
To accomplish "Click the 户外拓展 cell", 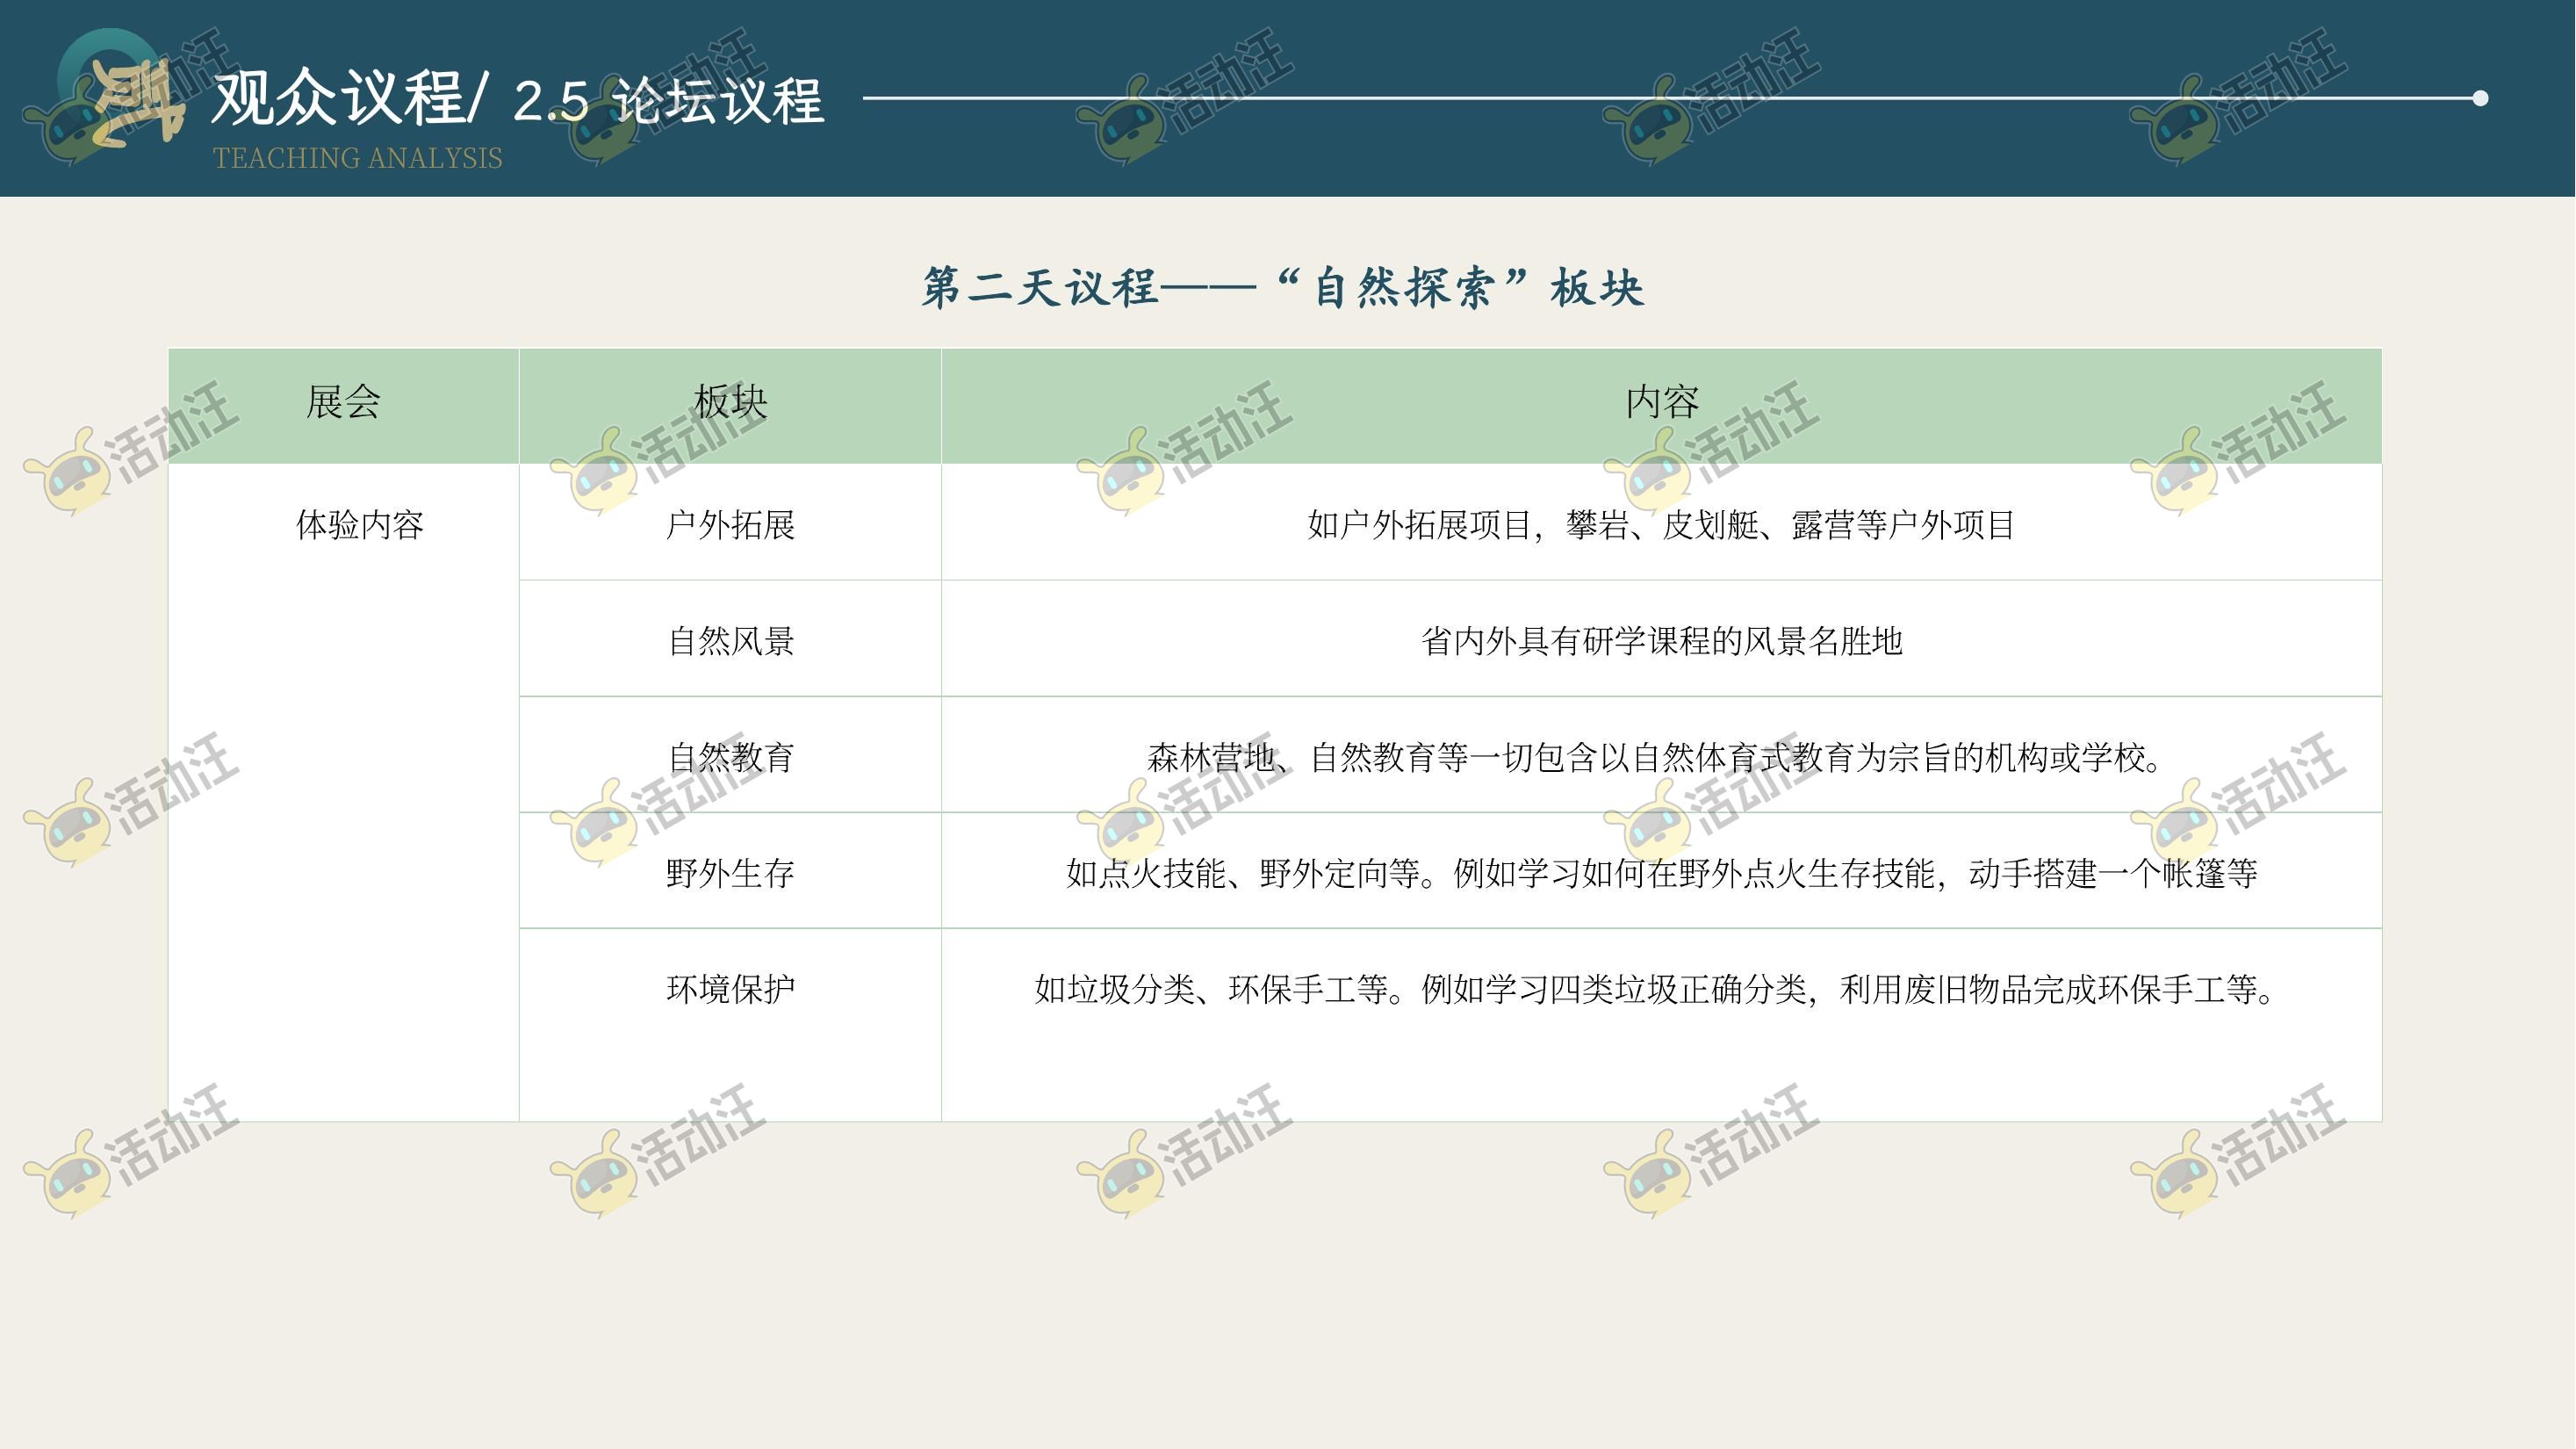I will tap(730, 525).
